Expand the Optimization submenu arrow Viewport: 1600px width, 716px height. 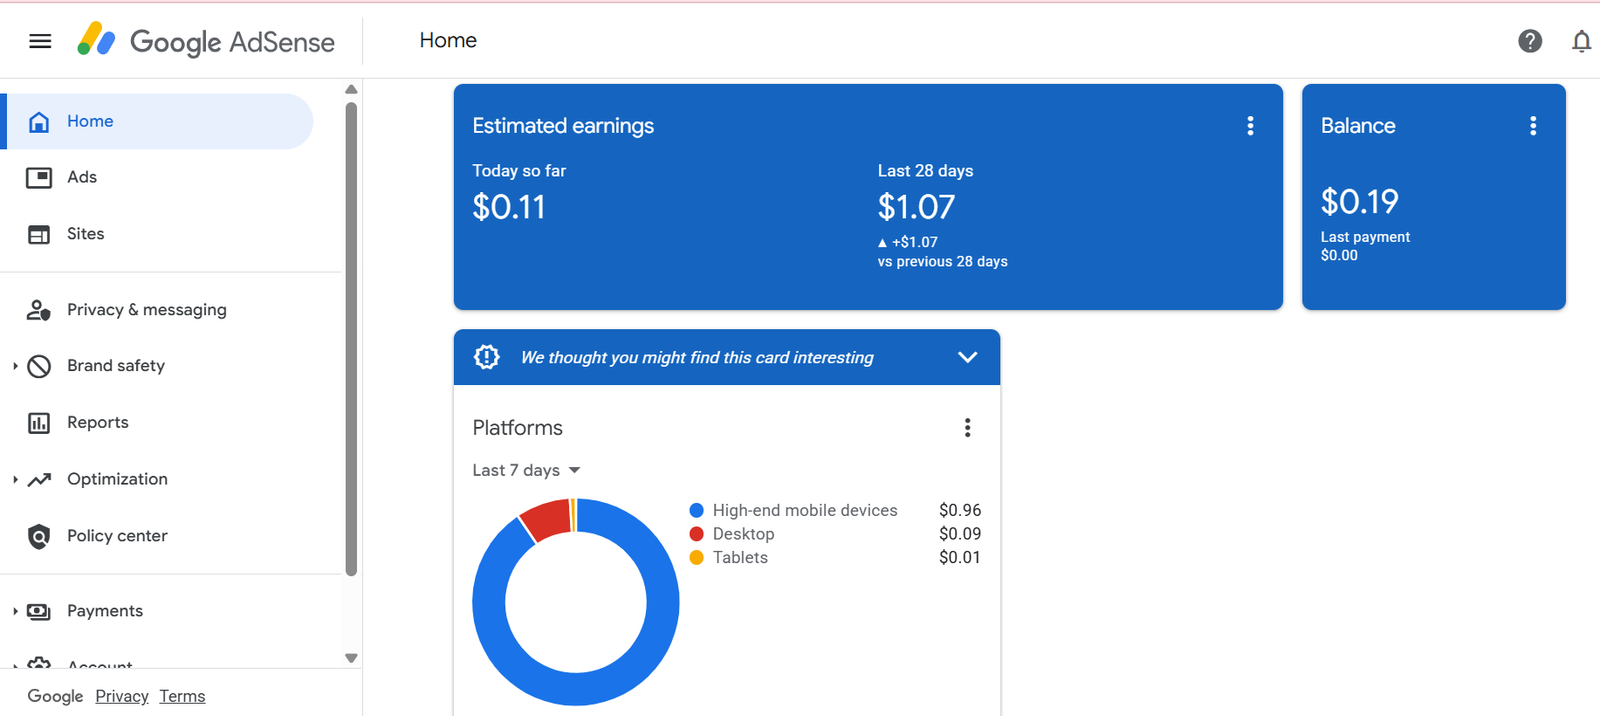[x=15, y=480]
